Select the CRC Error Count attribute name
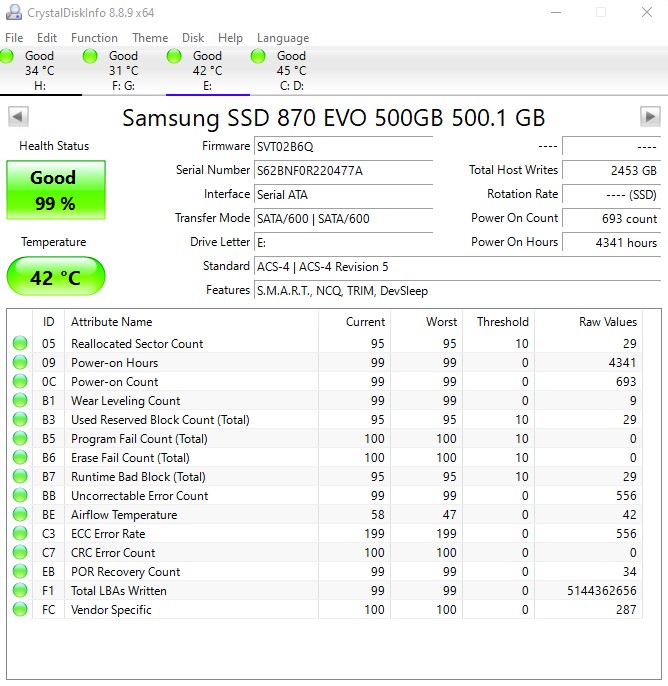The width and height of the screenshot is (668, 686). click(113, 553)
